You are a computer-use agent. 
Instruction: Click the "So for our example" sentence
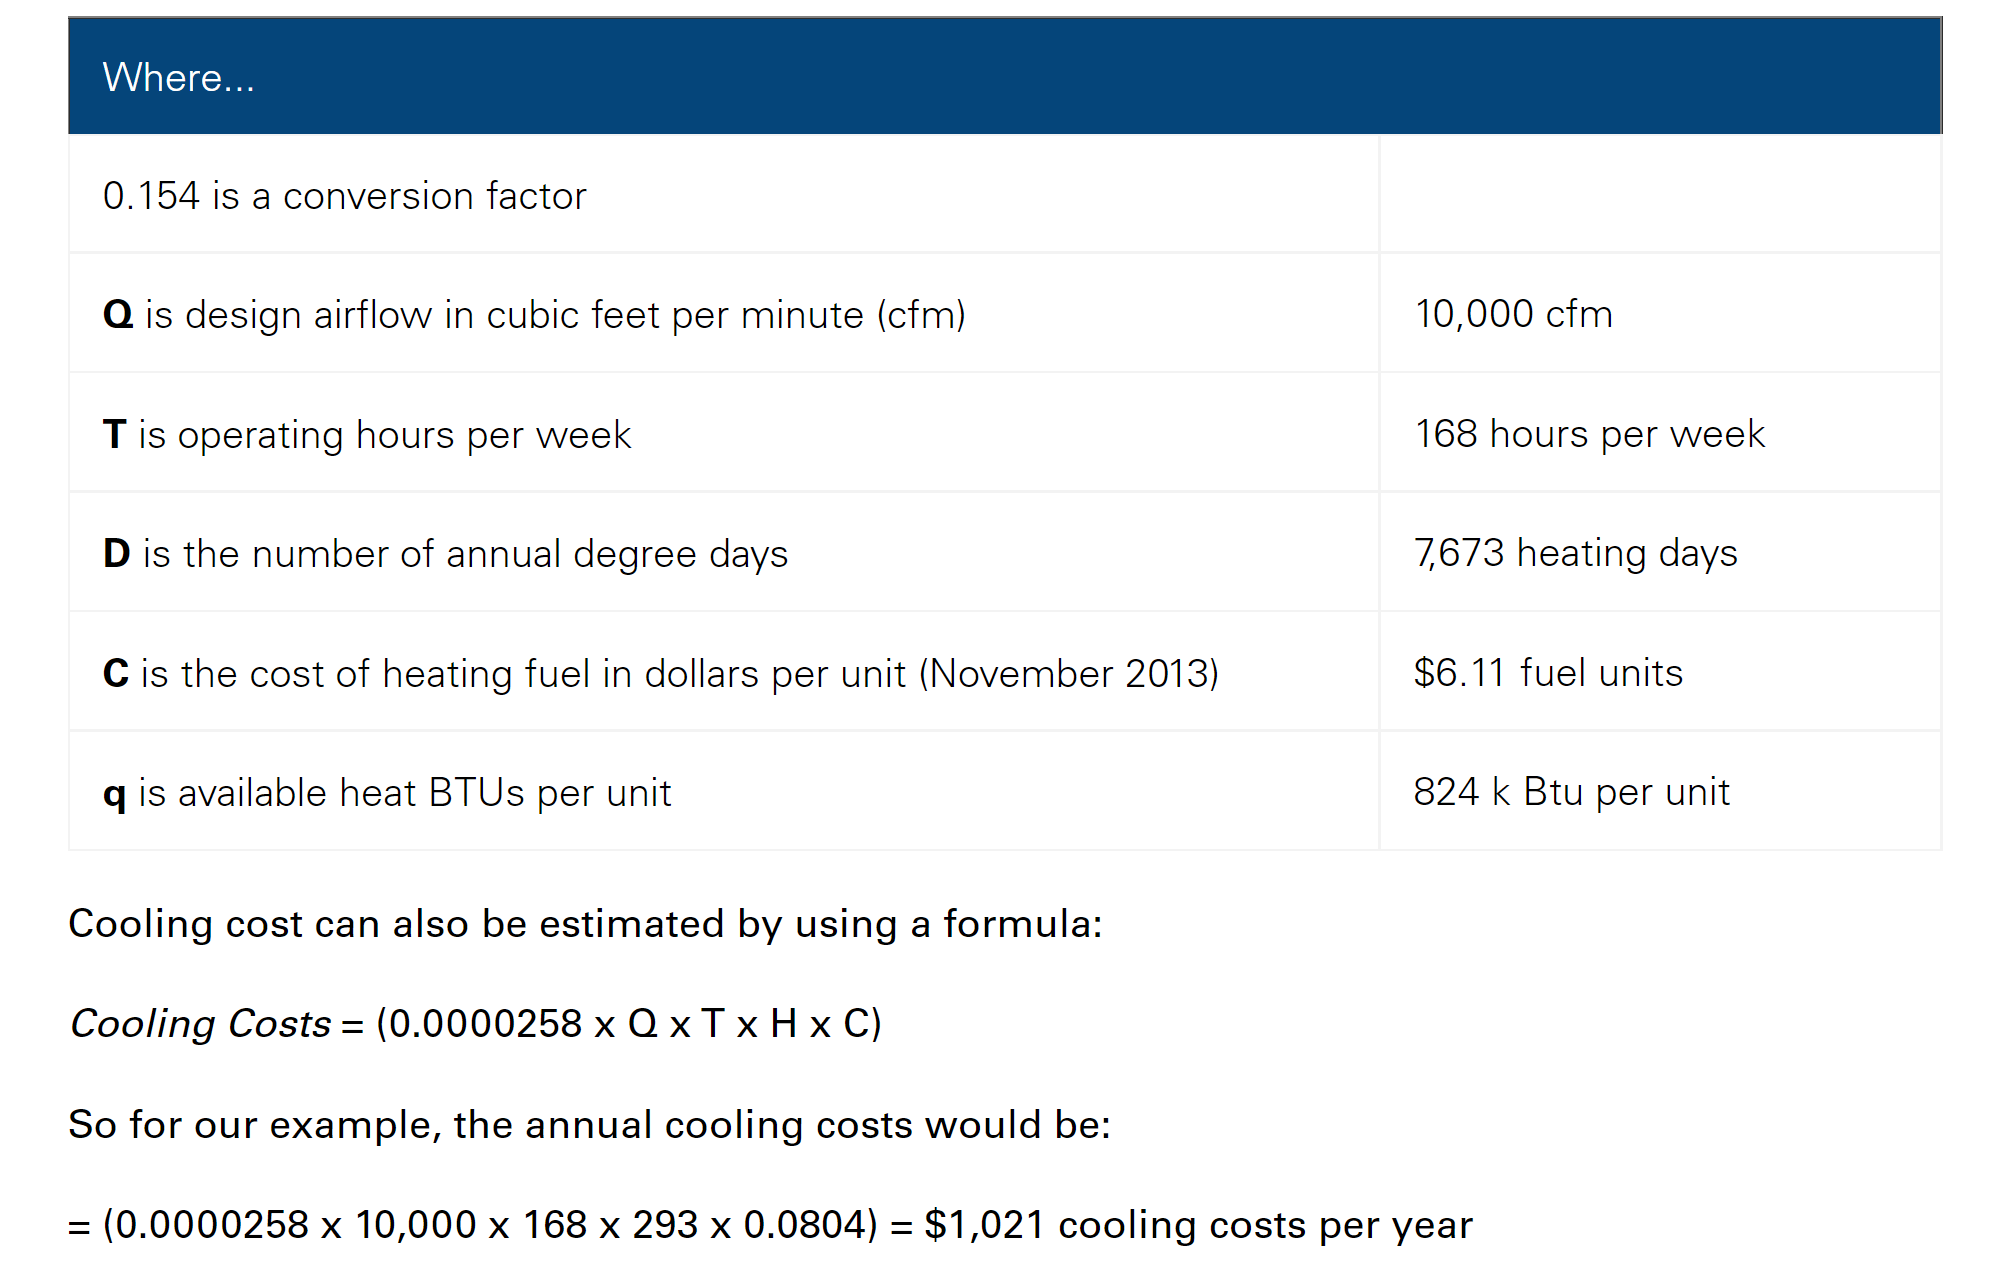click(x=589, y=1125)
